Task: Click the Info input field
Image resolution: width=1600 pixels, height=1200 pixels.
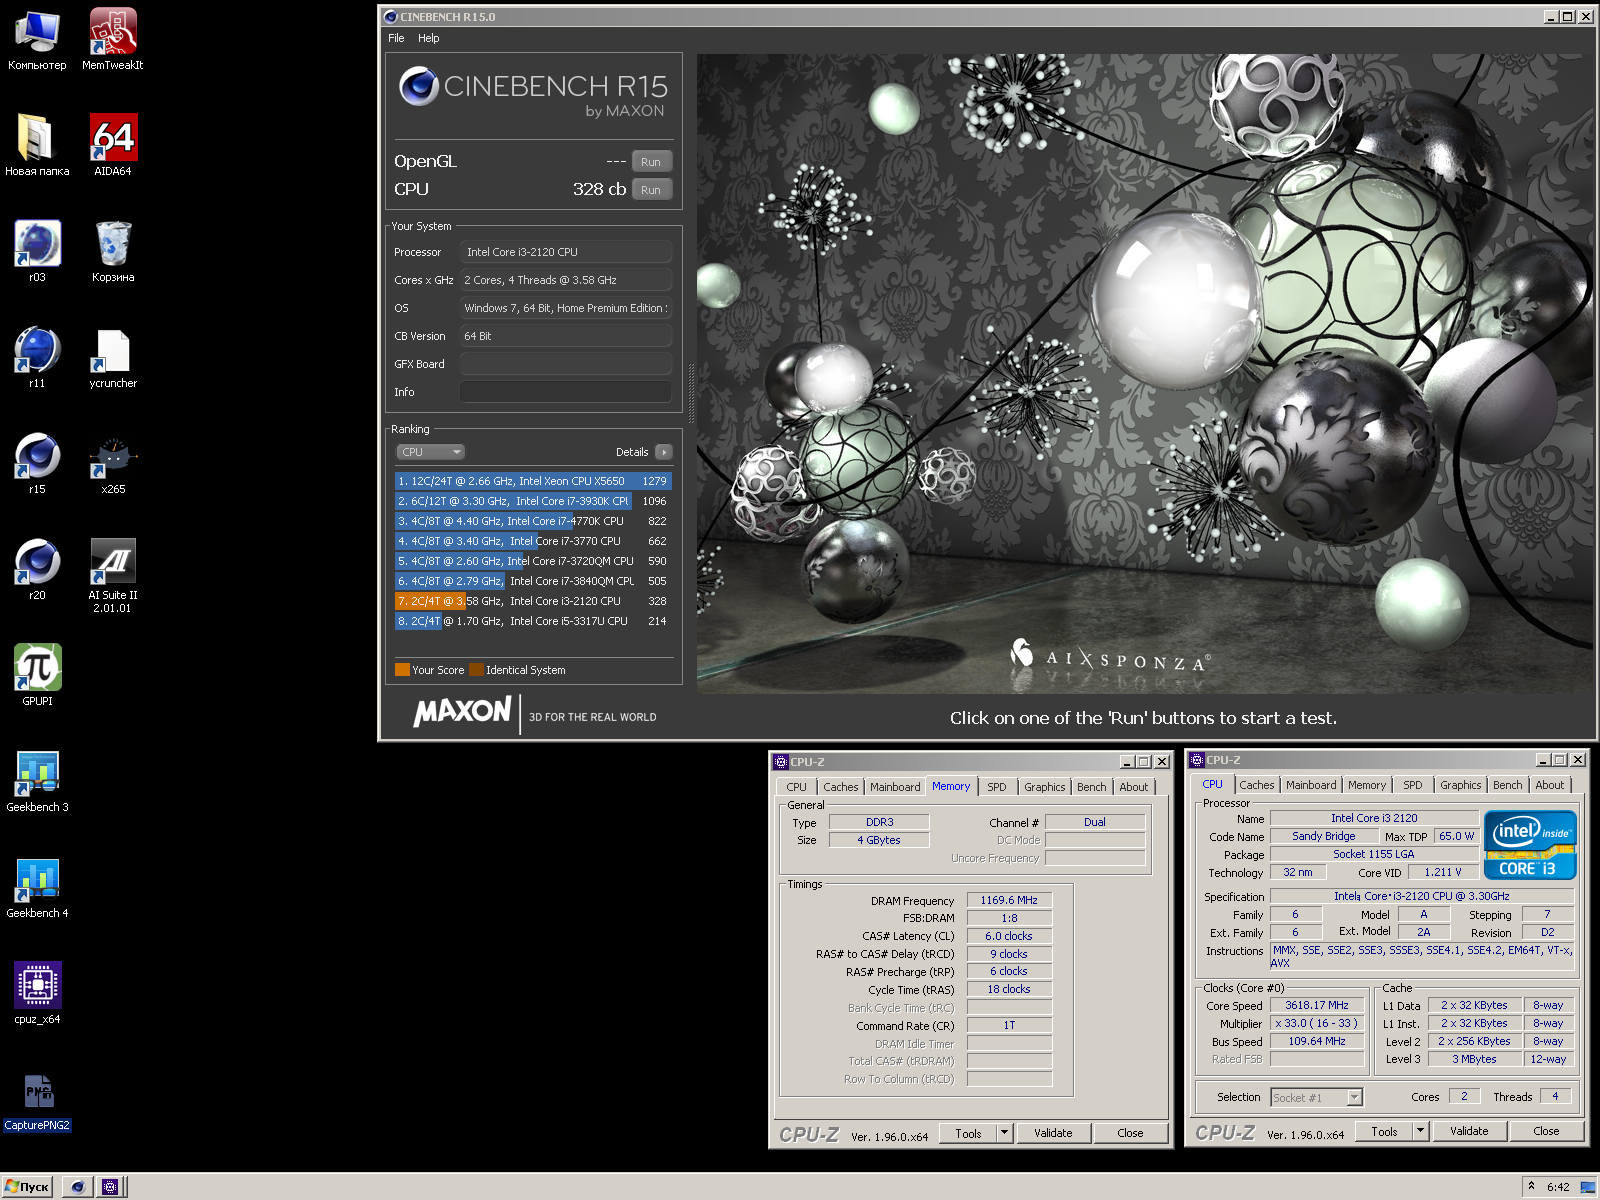Action: click(x=565, y=392)
